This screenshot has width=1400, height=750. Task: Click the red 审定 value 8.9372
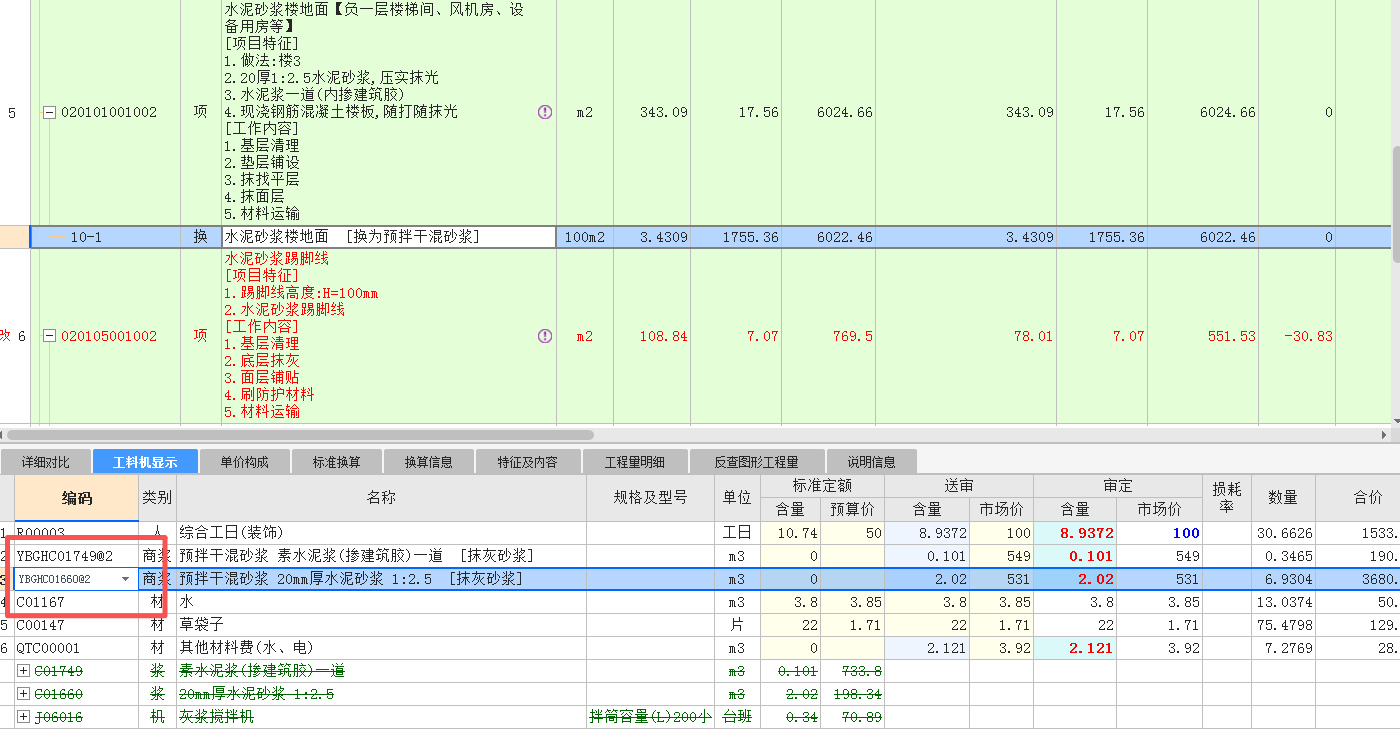point(1086,533)
